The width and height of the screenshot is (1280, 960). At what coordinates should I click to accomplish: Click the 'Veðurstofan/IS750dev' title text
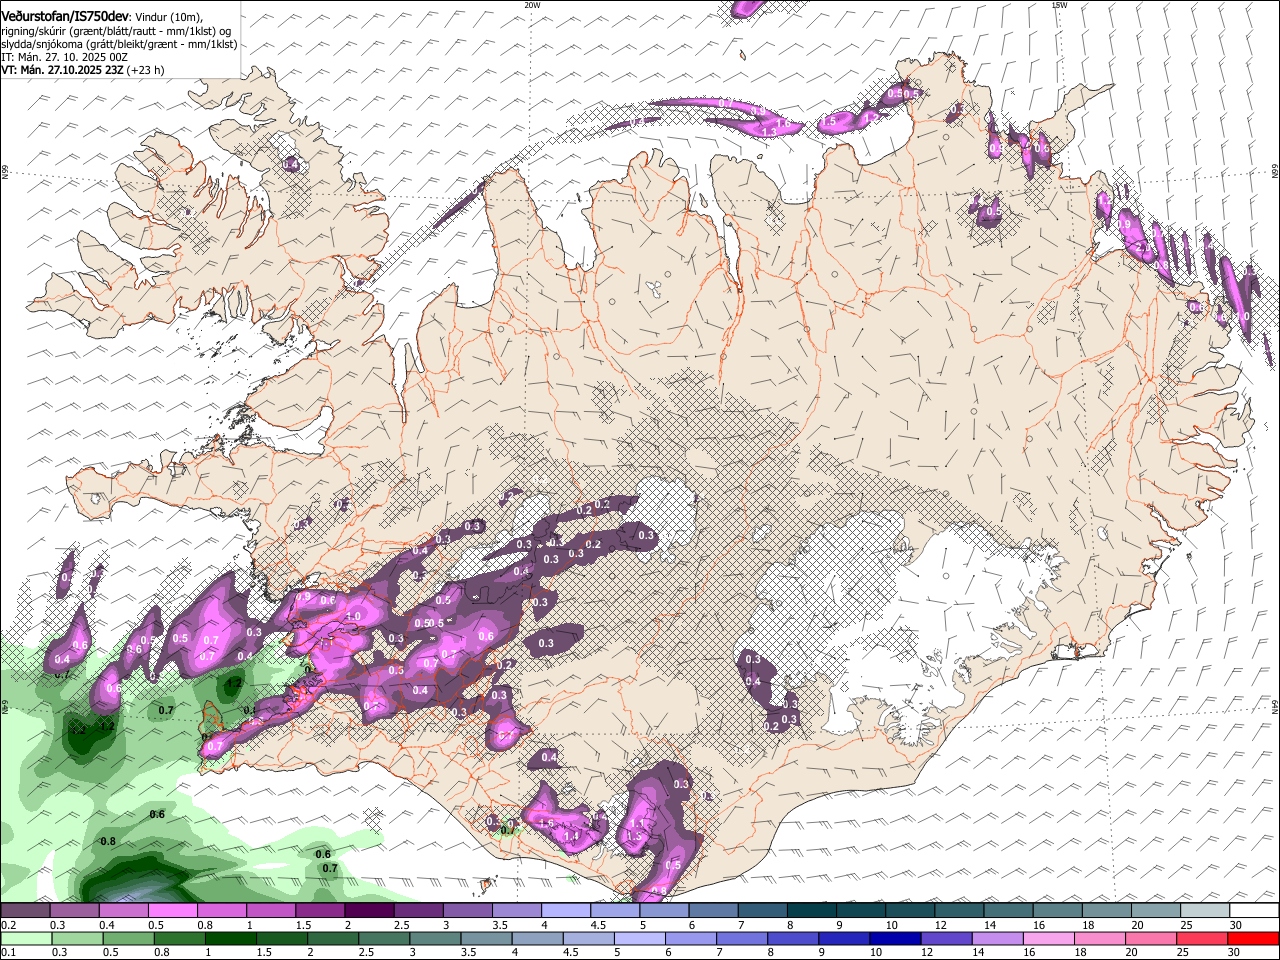(64, 16)
